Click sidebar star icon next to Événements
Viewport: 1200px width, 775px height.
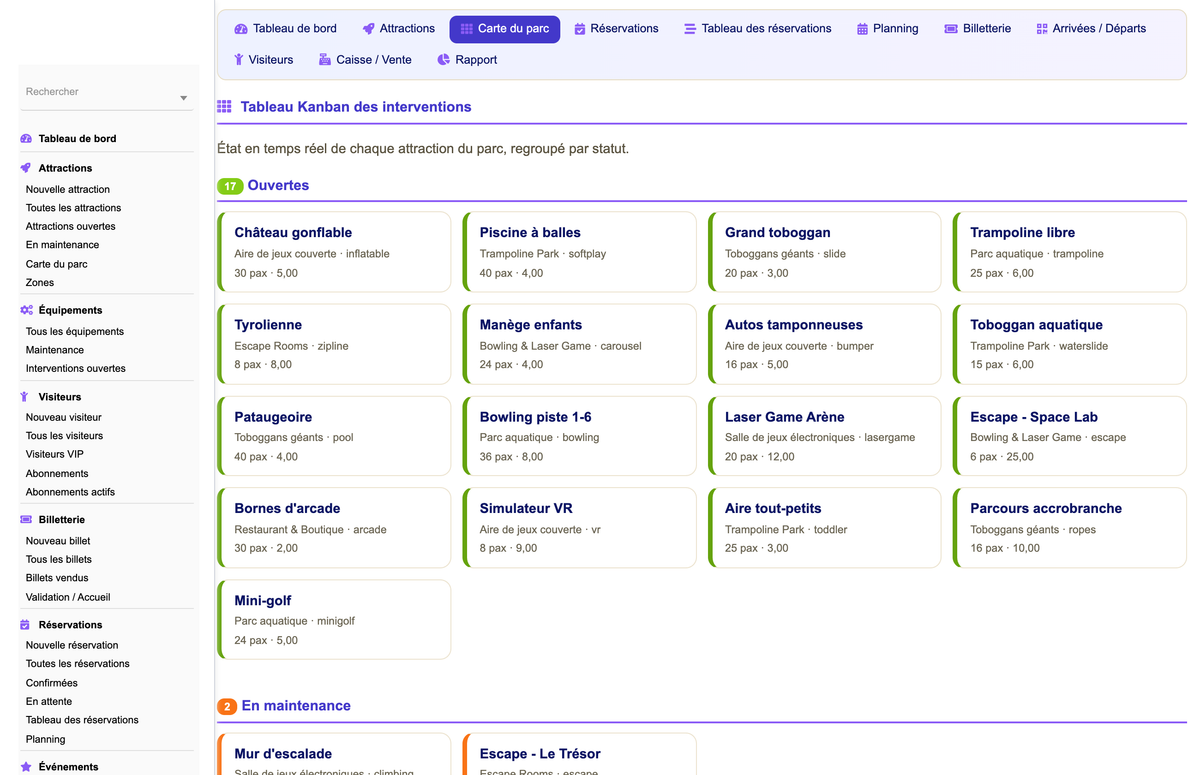26,767
